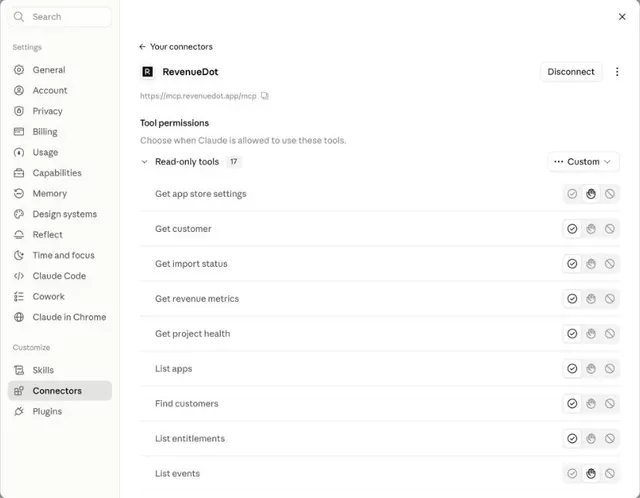The width and height of the screenshot is (640, 498).
Task: Require approval for Get project health
Action: tap(591, 334)
